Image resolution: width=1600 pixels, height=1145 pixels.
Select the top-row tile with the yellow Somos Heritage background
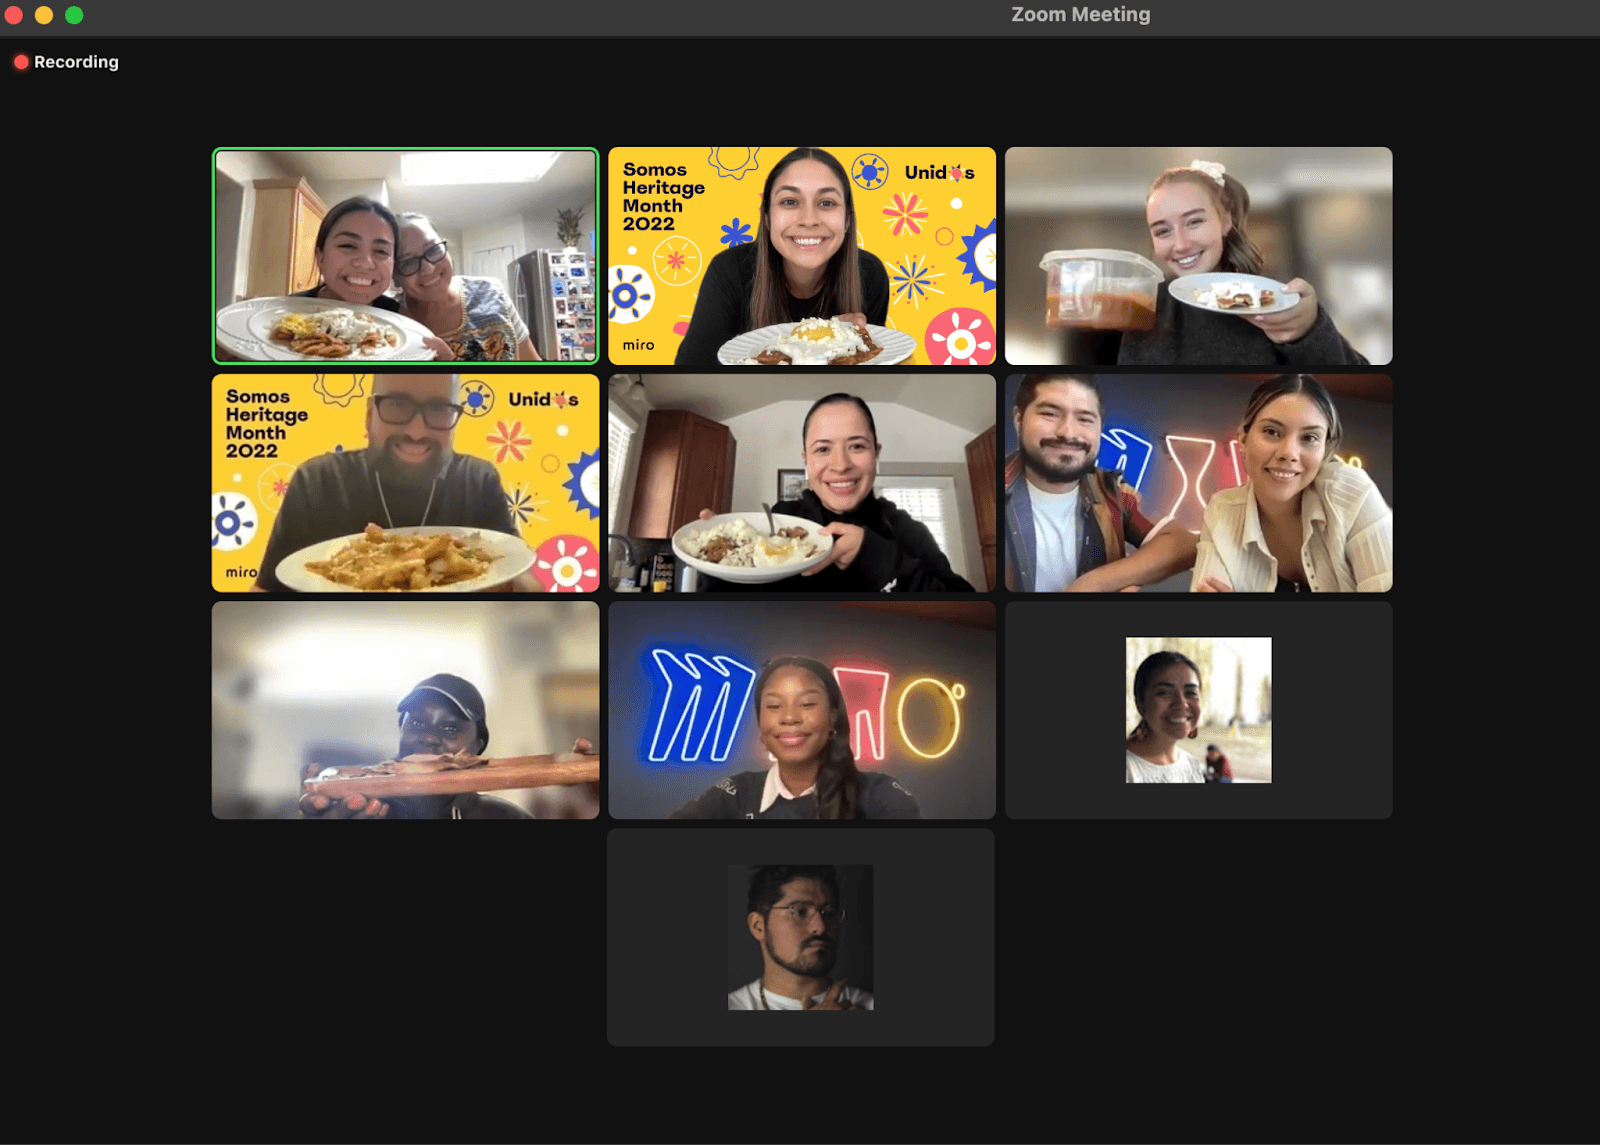pyautogui.click(x=801, y=256)
